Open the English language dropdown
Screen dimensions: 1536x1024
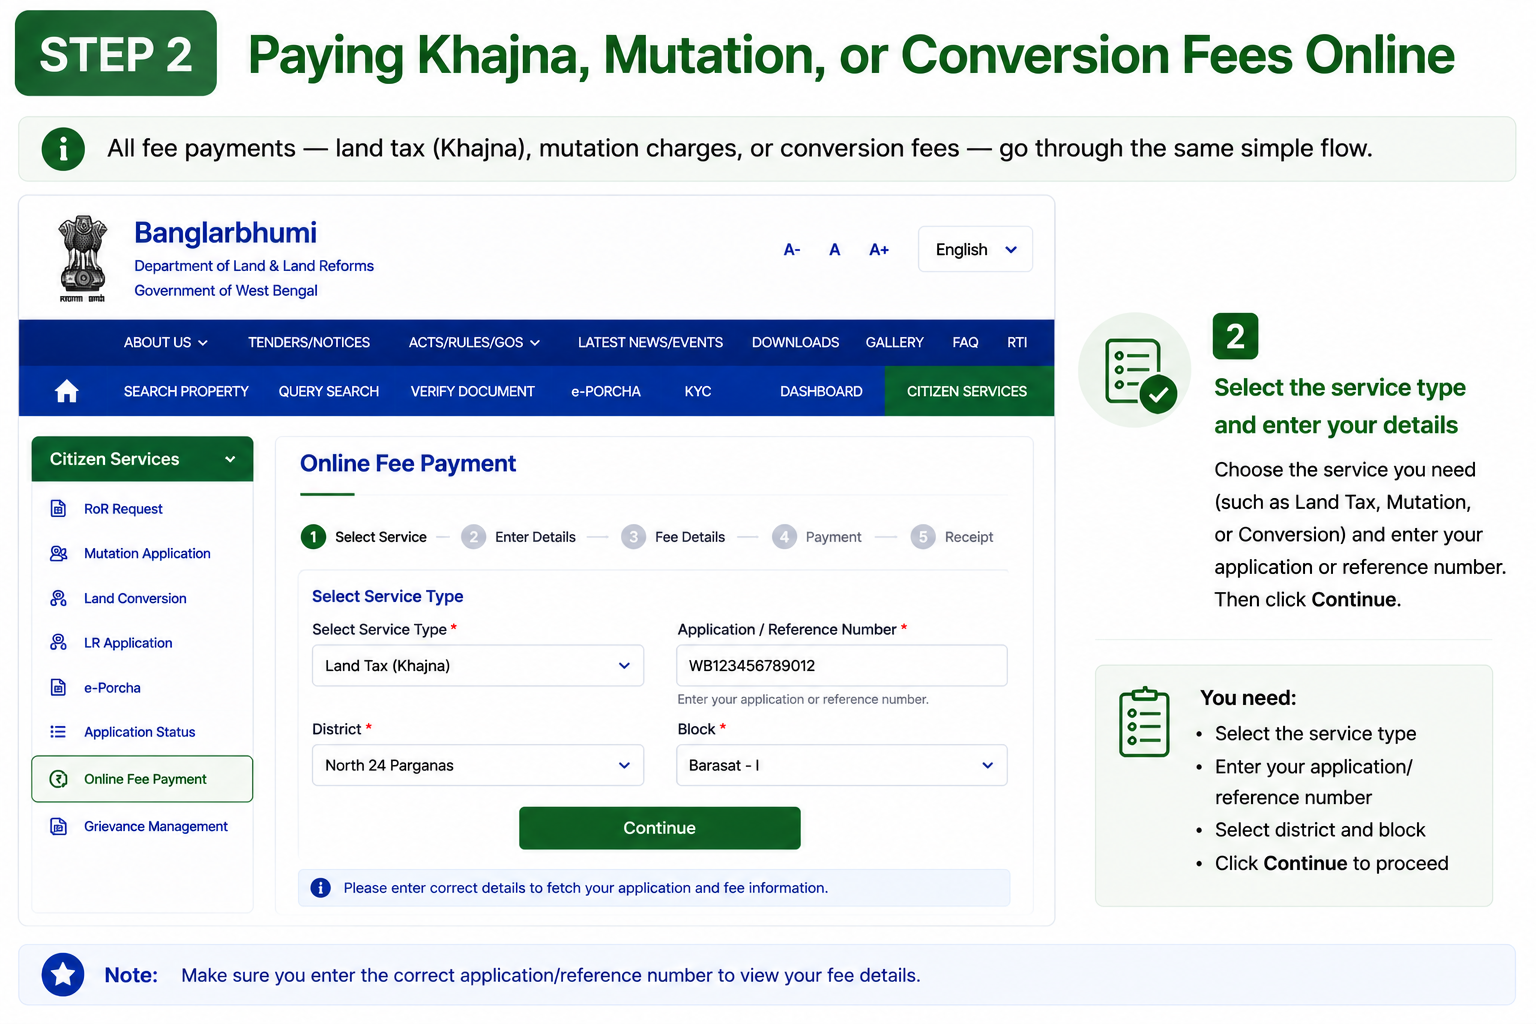tap(975, 249)
